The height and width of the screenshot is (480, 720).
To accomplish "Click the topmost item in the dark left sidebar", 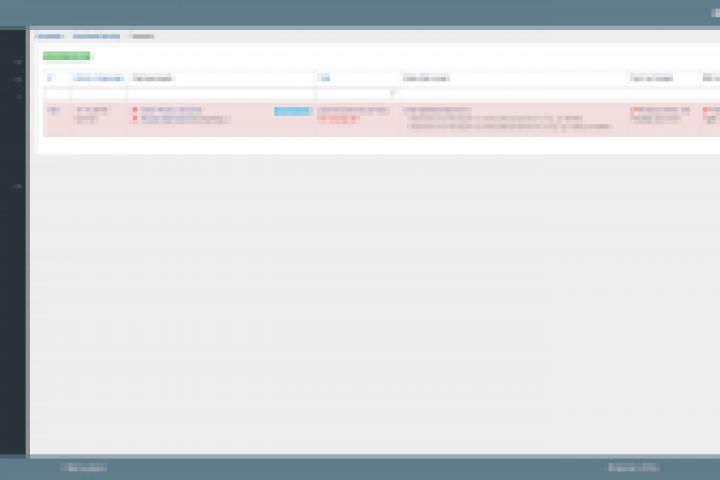I will pyautogui.click(x=17, y=62).
